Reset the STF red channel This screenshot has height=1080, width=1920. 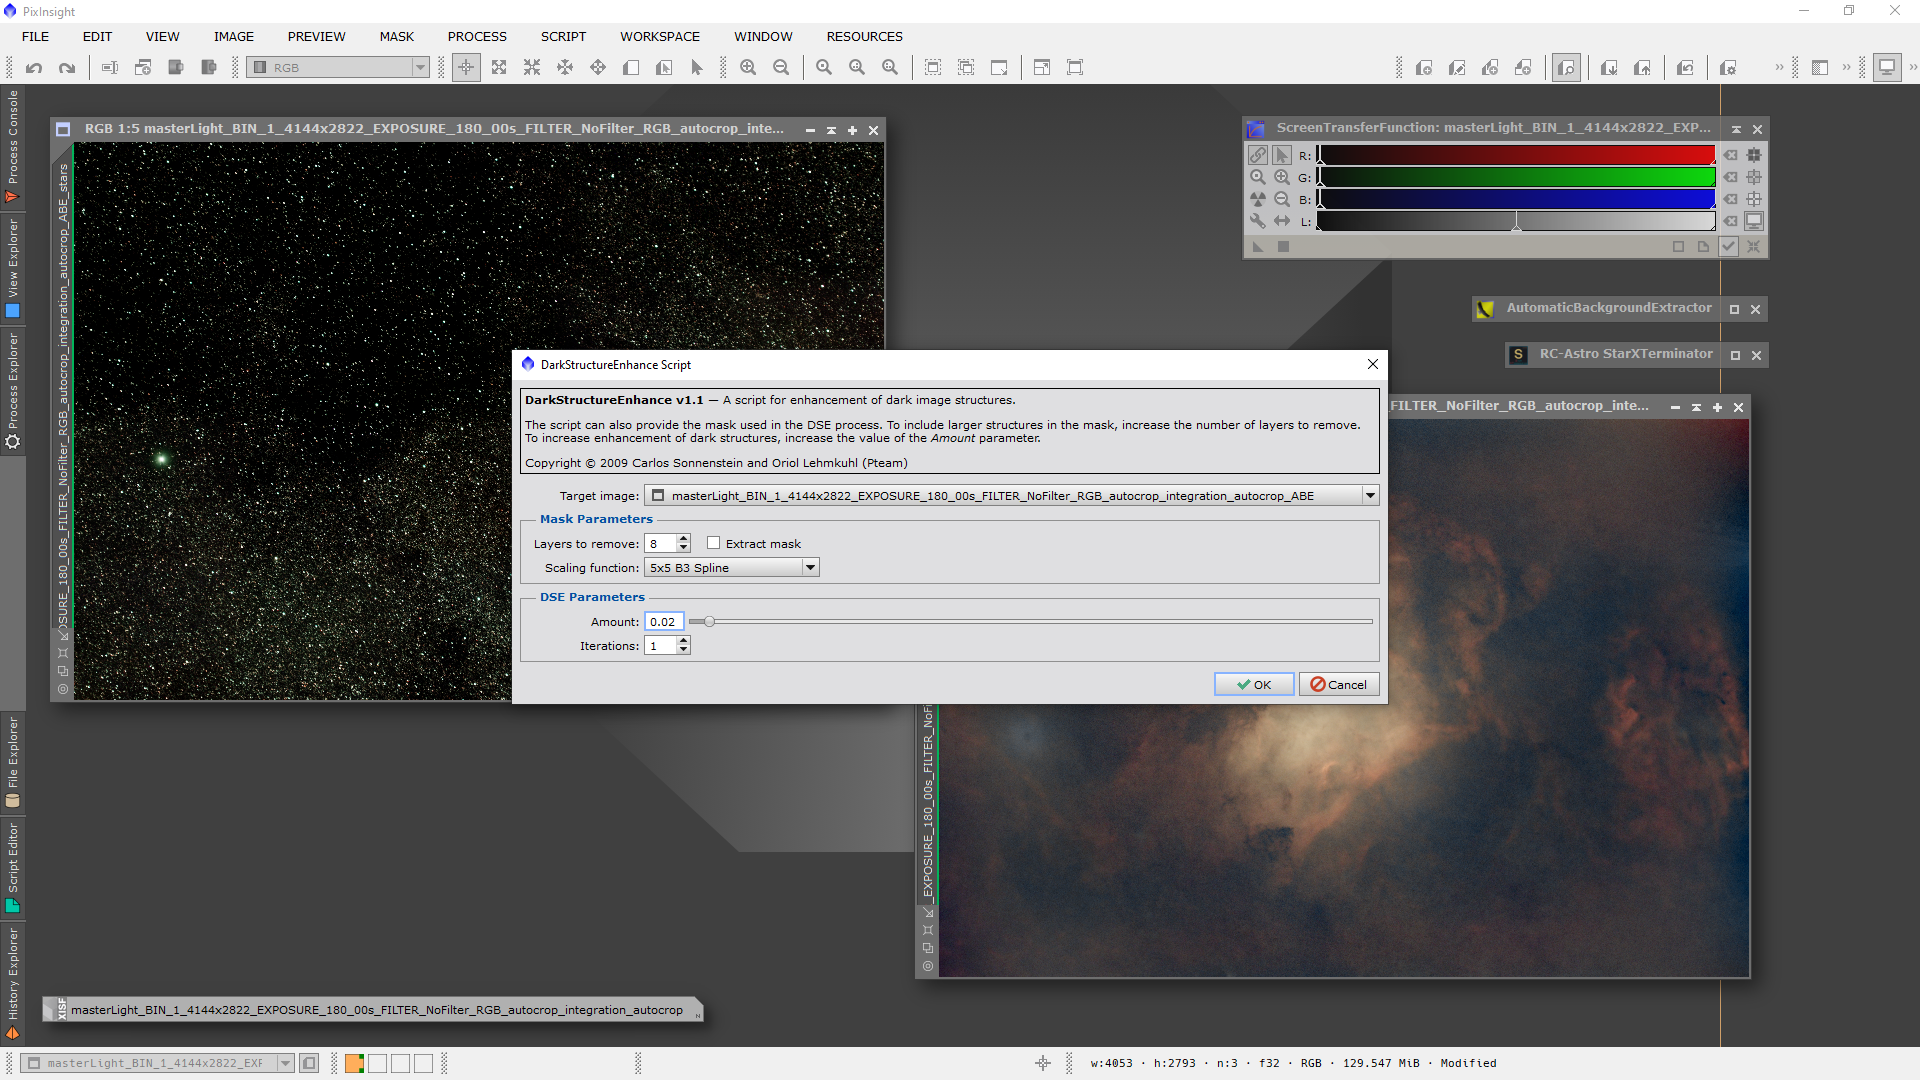pos(1731,155)
